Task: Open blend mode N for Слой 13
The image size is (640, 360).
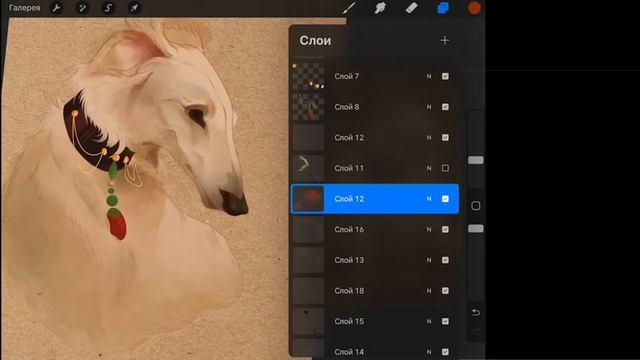Action: point(429,260)
